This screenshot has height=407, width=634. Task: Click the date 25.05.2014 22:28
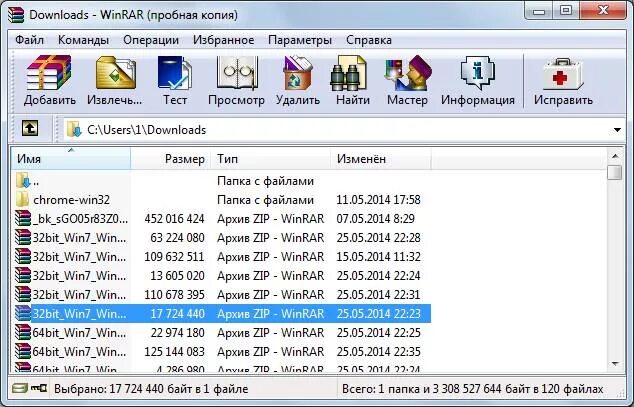(x=378, y=238)
